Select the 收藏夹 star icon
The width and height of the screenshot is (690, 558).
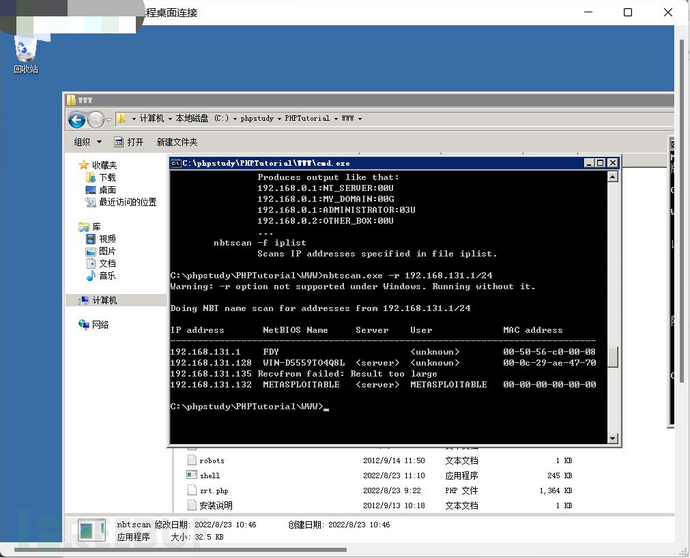pyautogui.click(x=84, y=165)
